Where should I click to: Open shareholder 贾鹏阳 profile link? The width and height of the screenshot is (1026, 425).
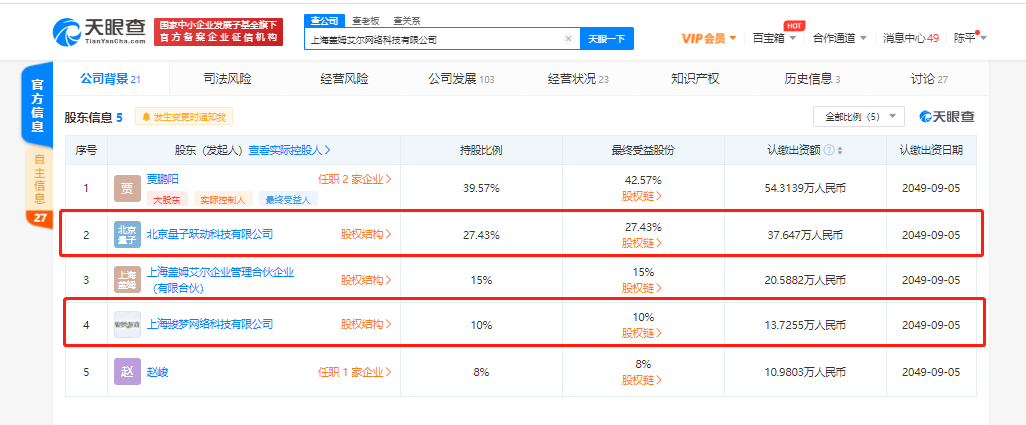(x=162, y=179)
